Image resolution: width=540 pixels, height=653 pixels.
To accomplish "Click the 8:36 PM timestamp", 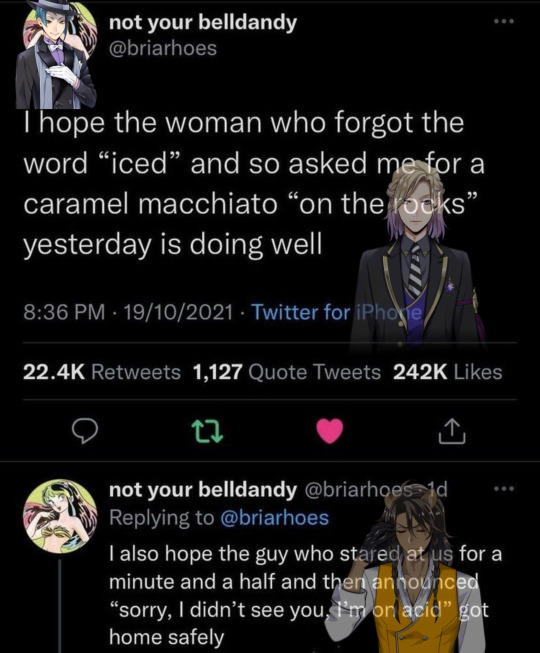I will coord(64,312).
